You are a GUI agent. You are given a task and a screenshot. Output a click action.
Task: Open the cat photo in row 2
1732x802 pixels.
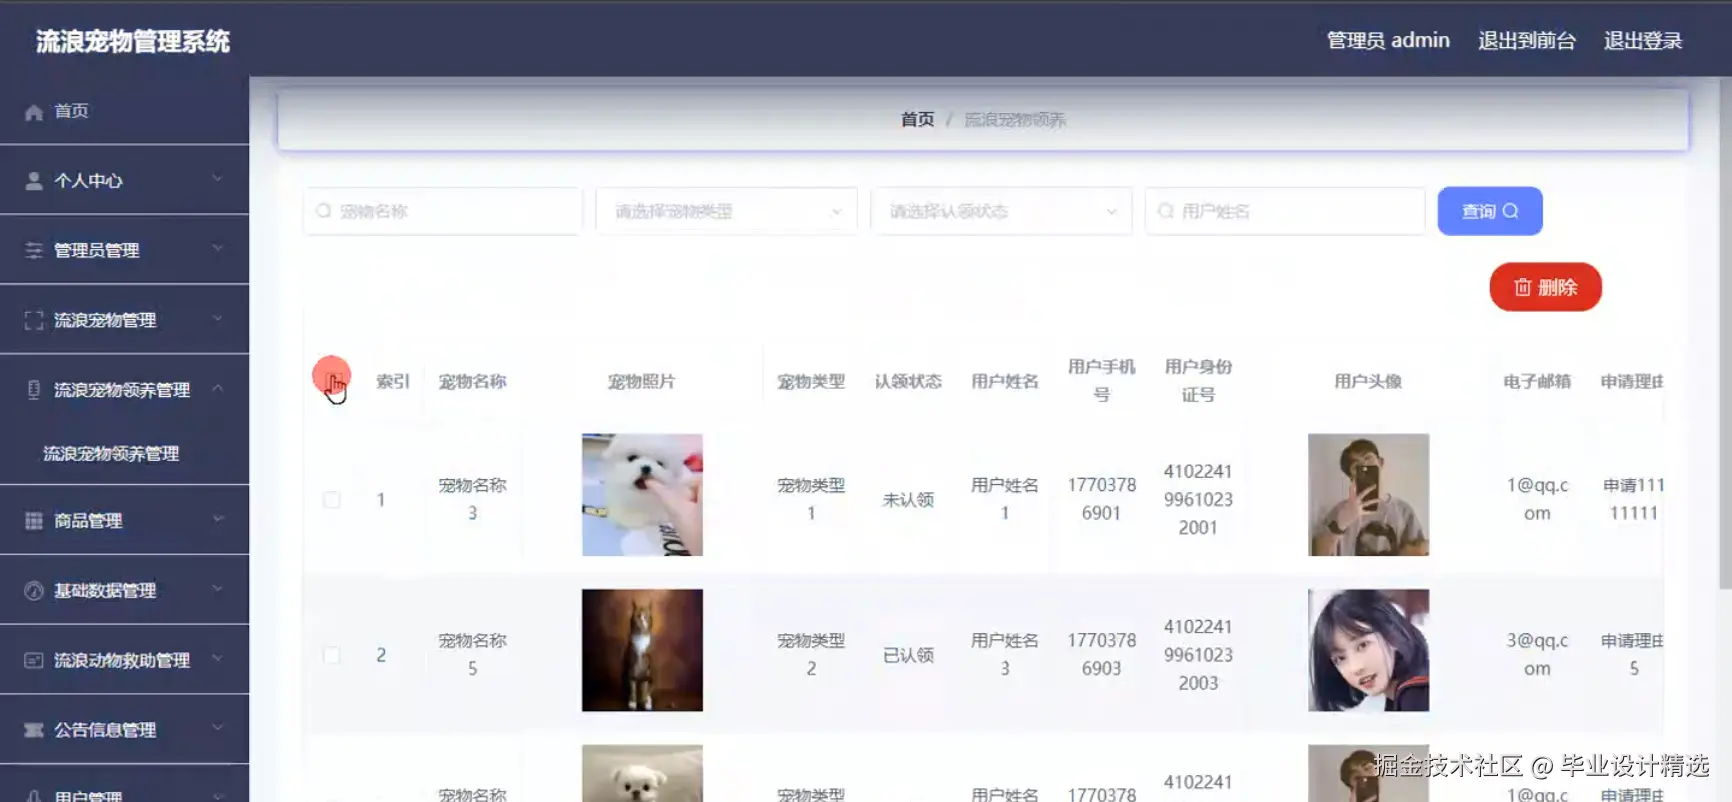click(642, 650)
